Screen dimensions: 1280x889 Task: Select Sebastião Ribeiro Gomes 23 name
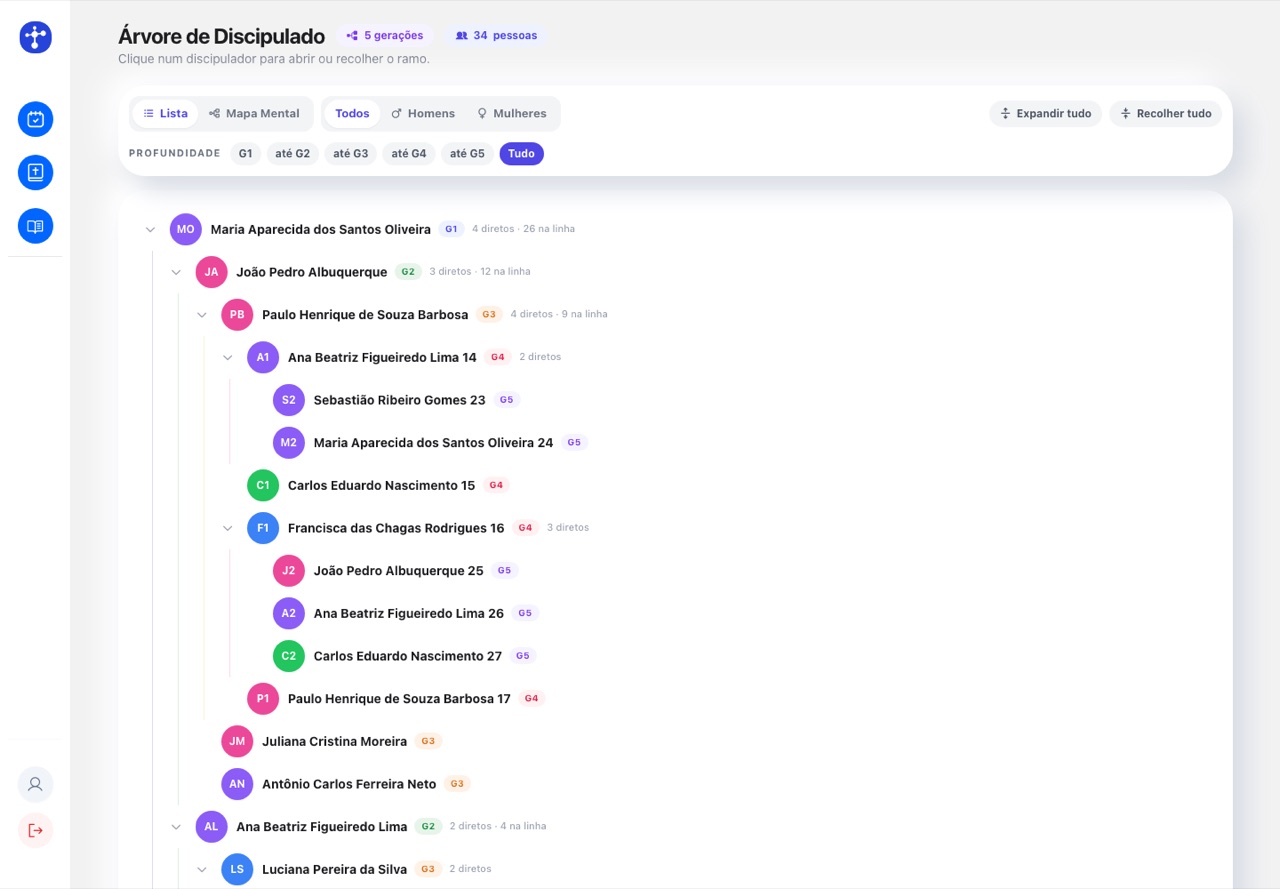400,400
